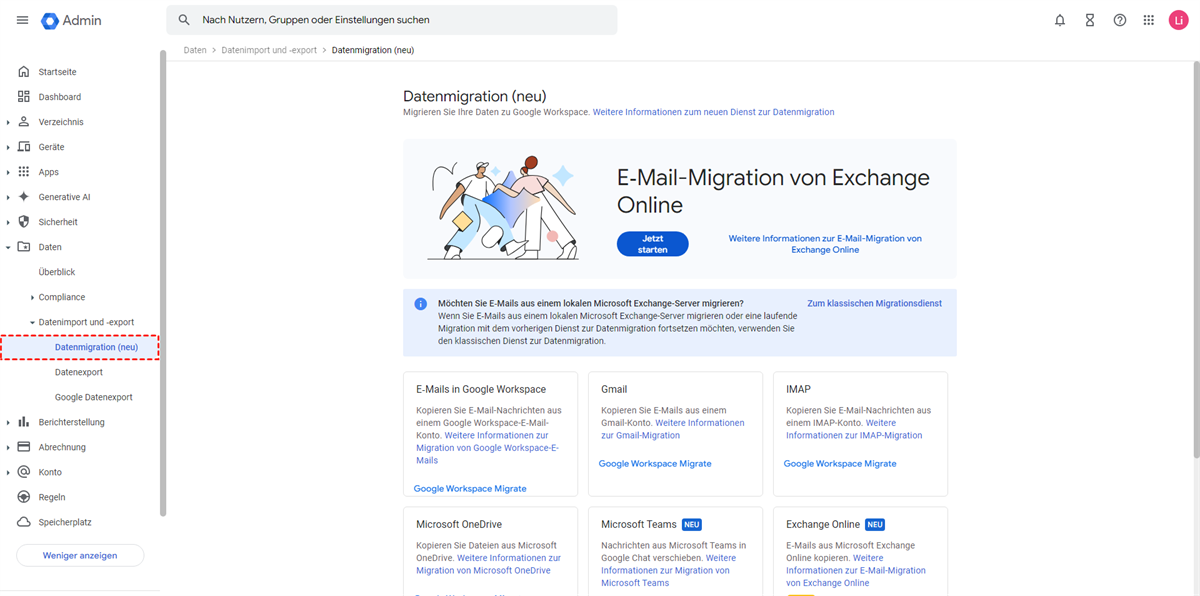Click the Daten folder icon

coord(24,247)
